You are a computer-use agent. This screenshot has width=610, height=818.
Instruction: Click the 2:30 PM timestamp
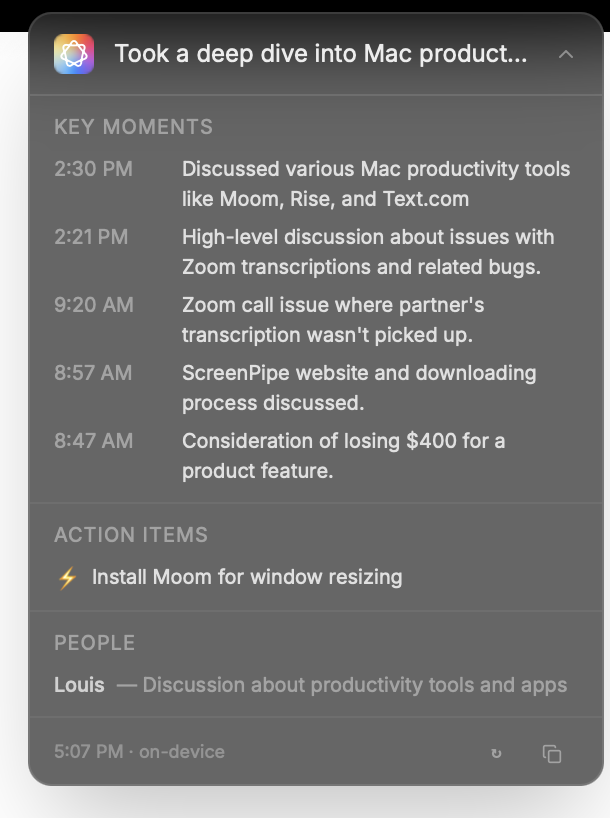[x=93, y=169]
